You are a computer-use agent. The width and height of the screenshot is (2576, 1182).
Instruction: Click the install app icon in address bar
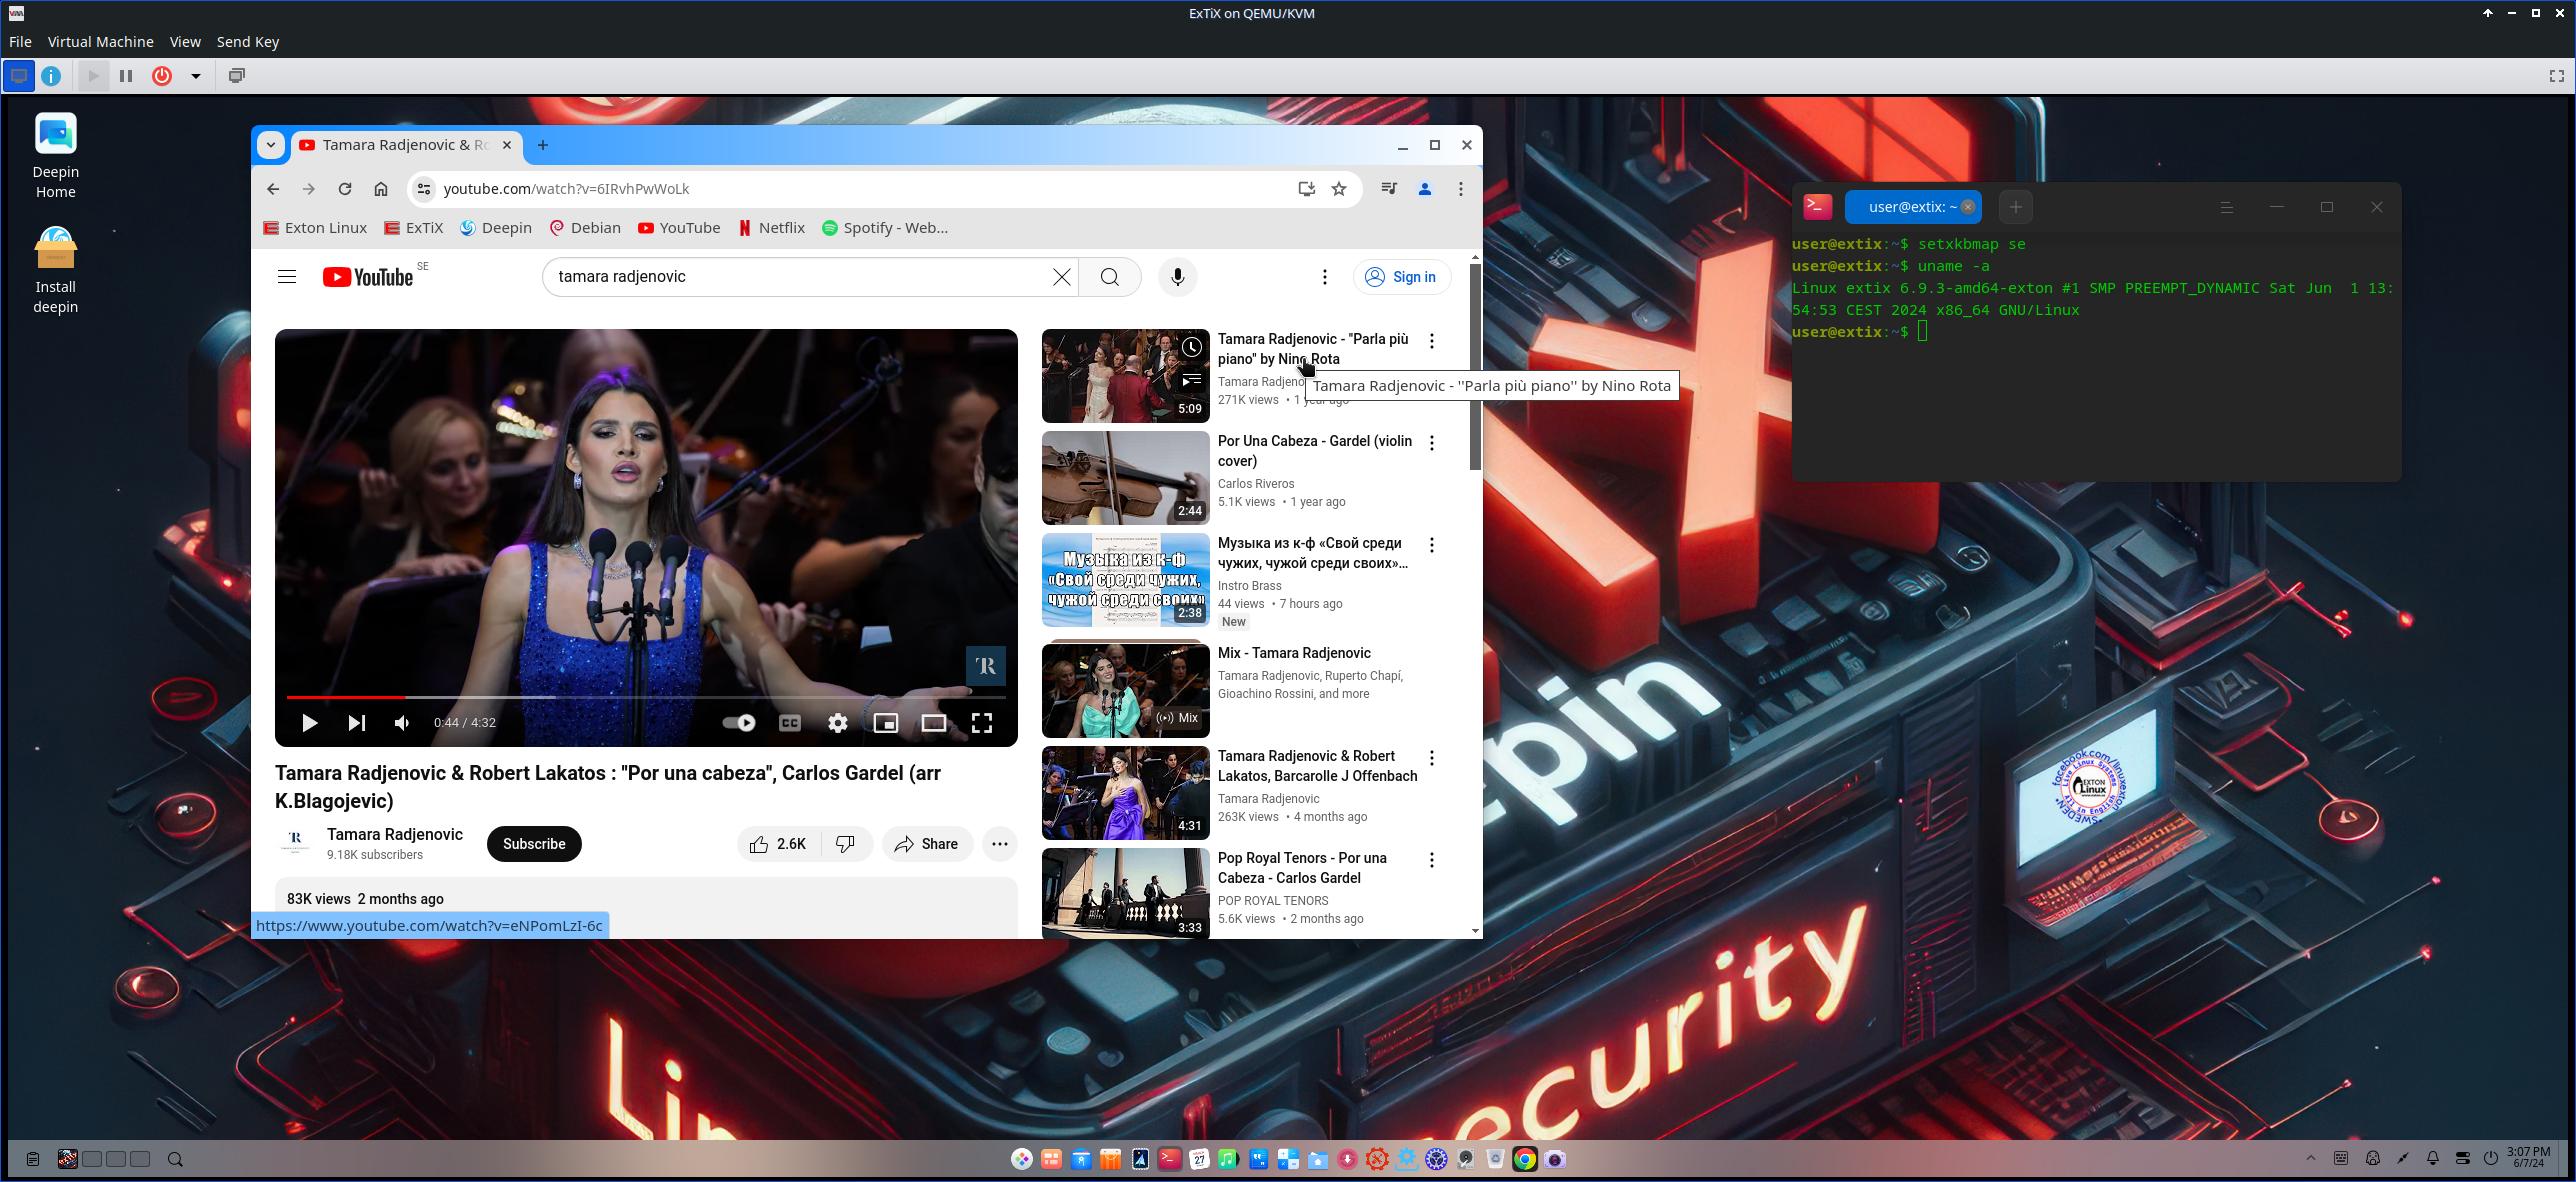coord(1306,189)
